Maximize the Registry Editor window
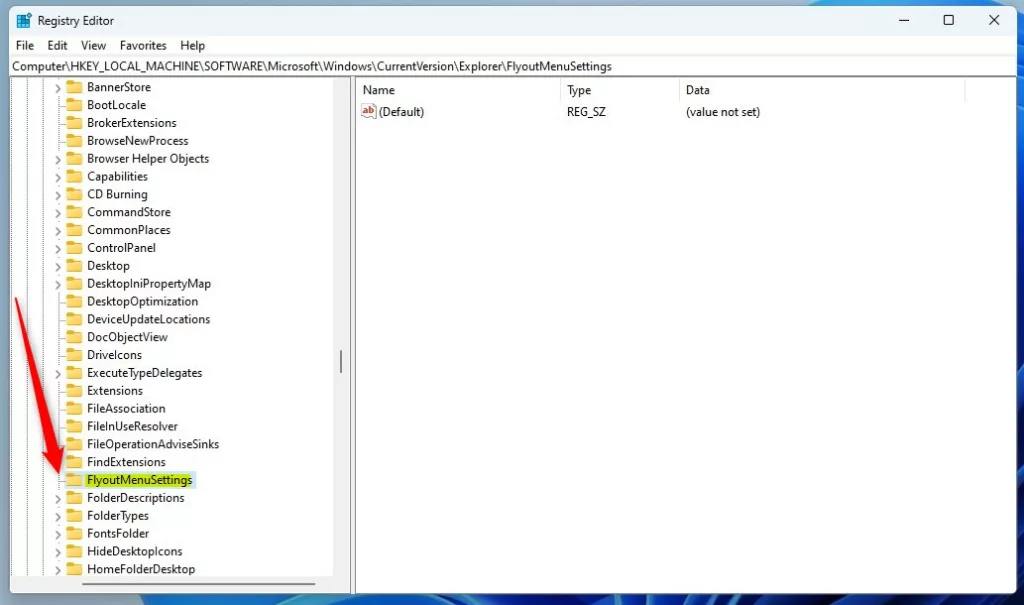The height and width of the screenshot is (605, 1024). point(948,20)
